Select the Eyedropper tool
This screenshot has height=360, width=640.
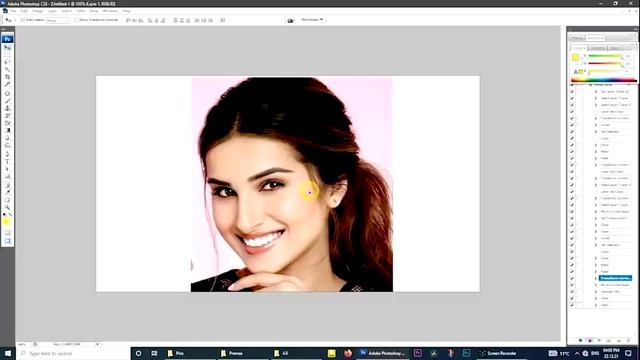[7, 192]
